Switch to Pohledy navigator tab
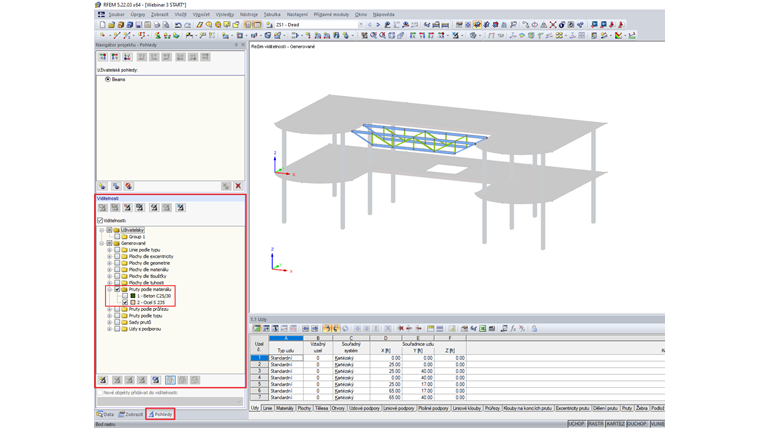The width and height of the screenshot is (760, 428). point(160,414)
